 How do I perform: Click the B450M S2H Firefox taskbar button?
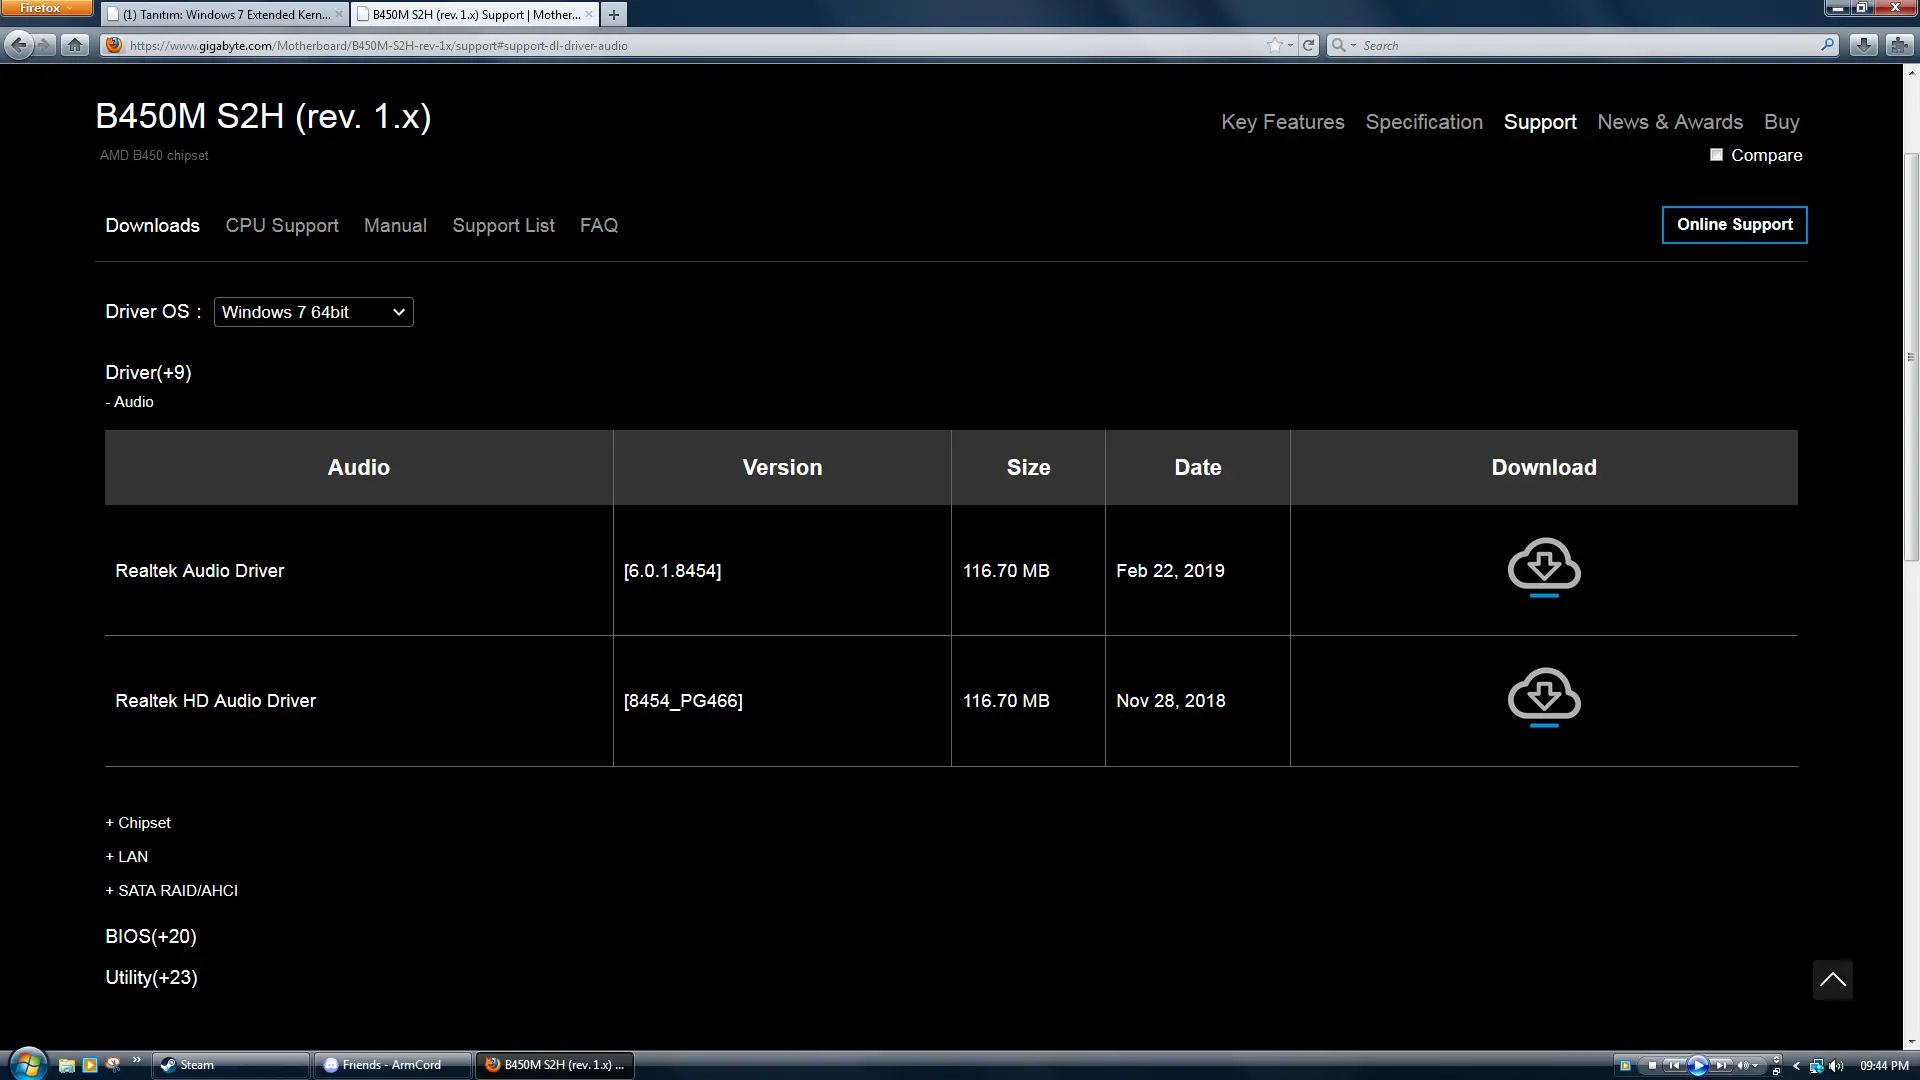pyautogui.click(x=554, y=1065)
